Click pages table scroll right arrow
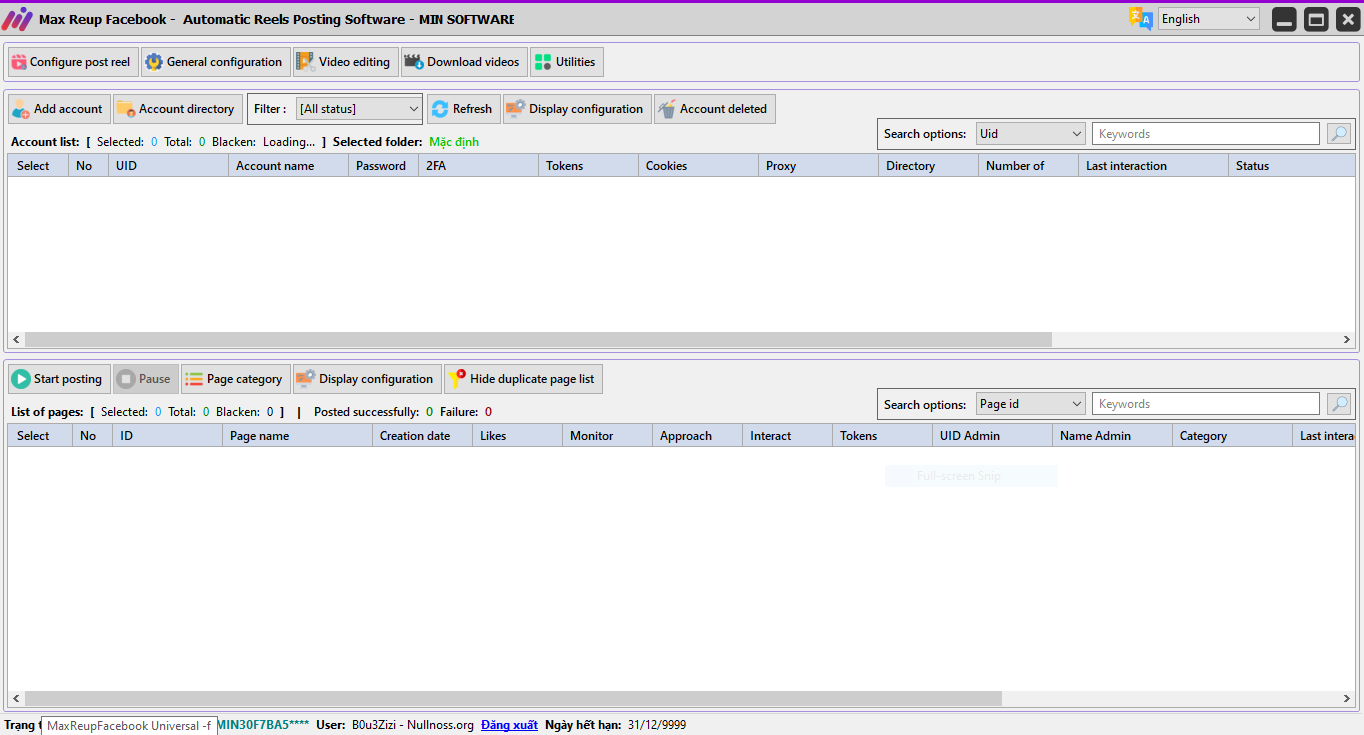1364x735 pixels. [1347, 699]
